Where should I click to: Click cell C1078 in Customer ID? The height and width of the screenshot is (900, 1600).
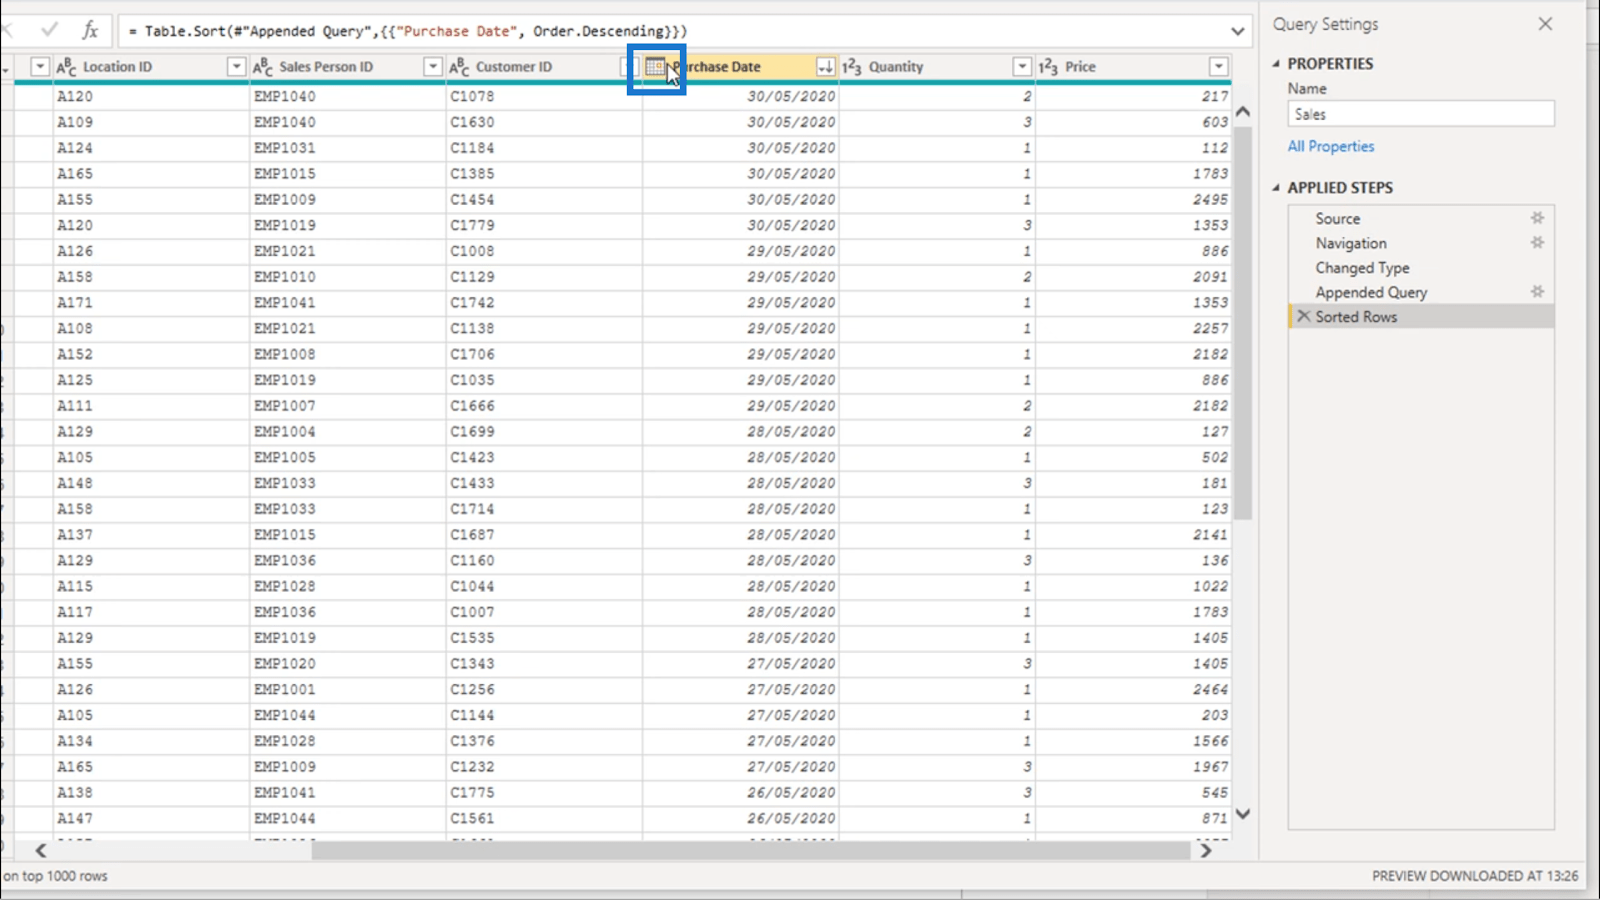[544, 96]
